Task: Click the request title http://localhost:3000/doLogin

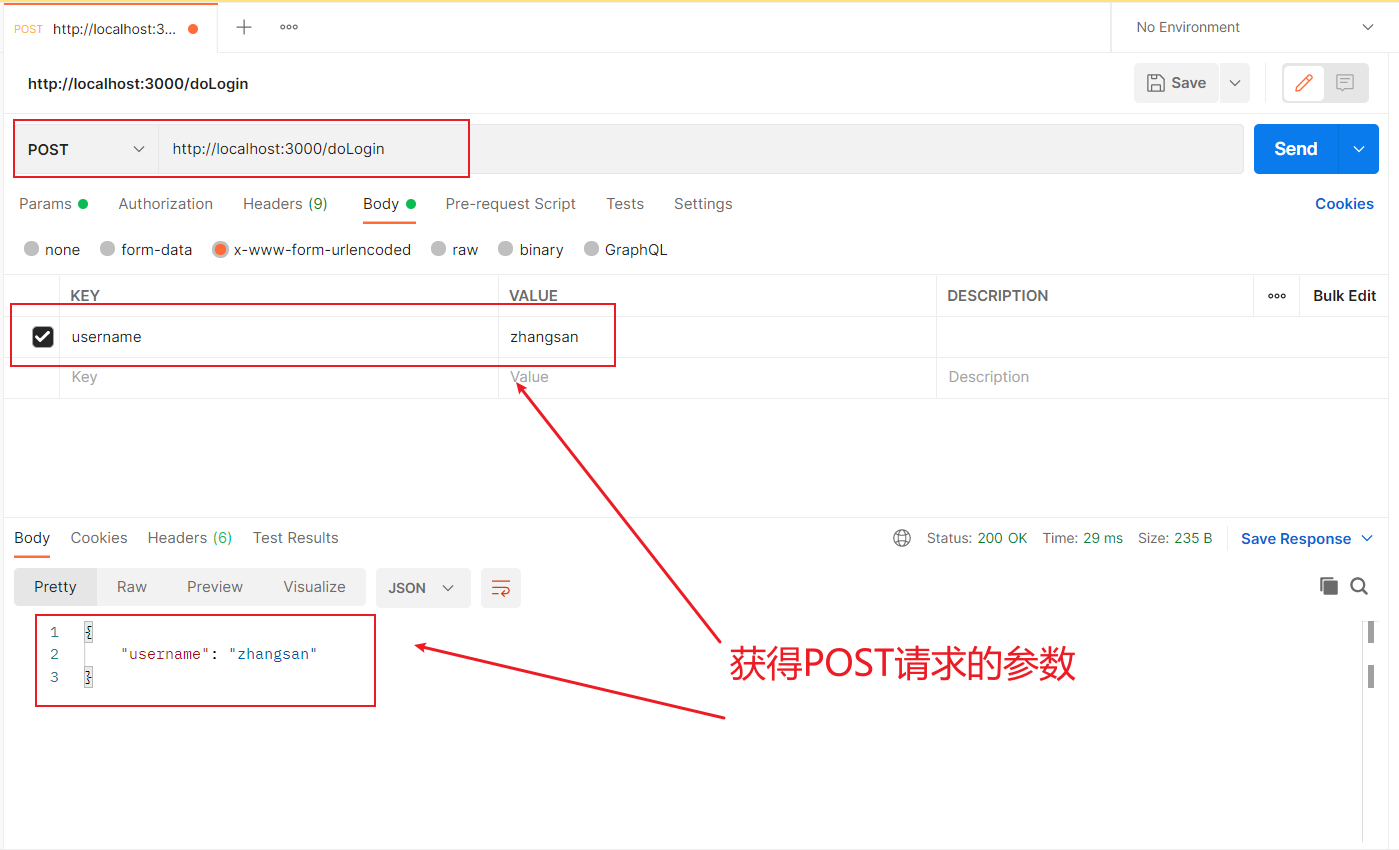Action: click(138, 84)
